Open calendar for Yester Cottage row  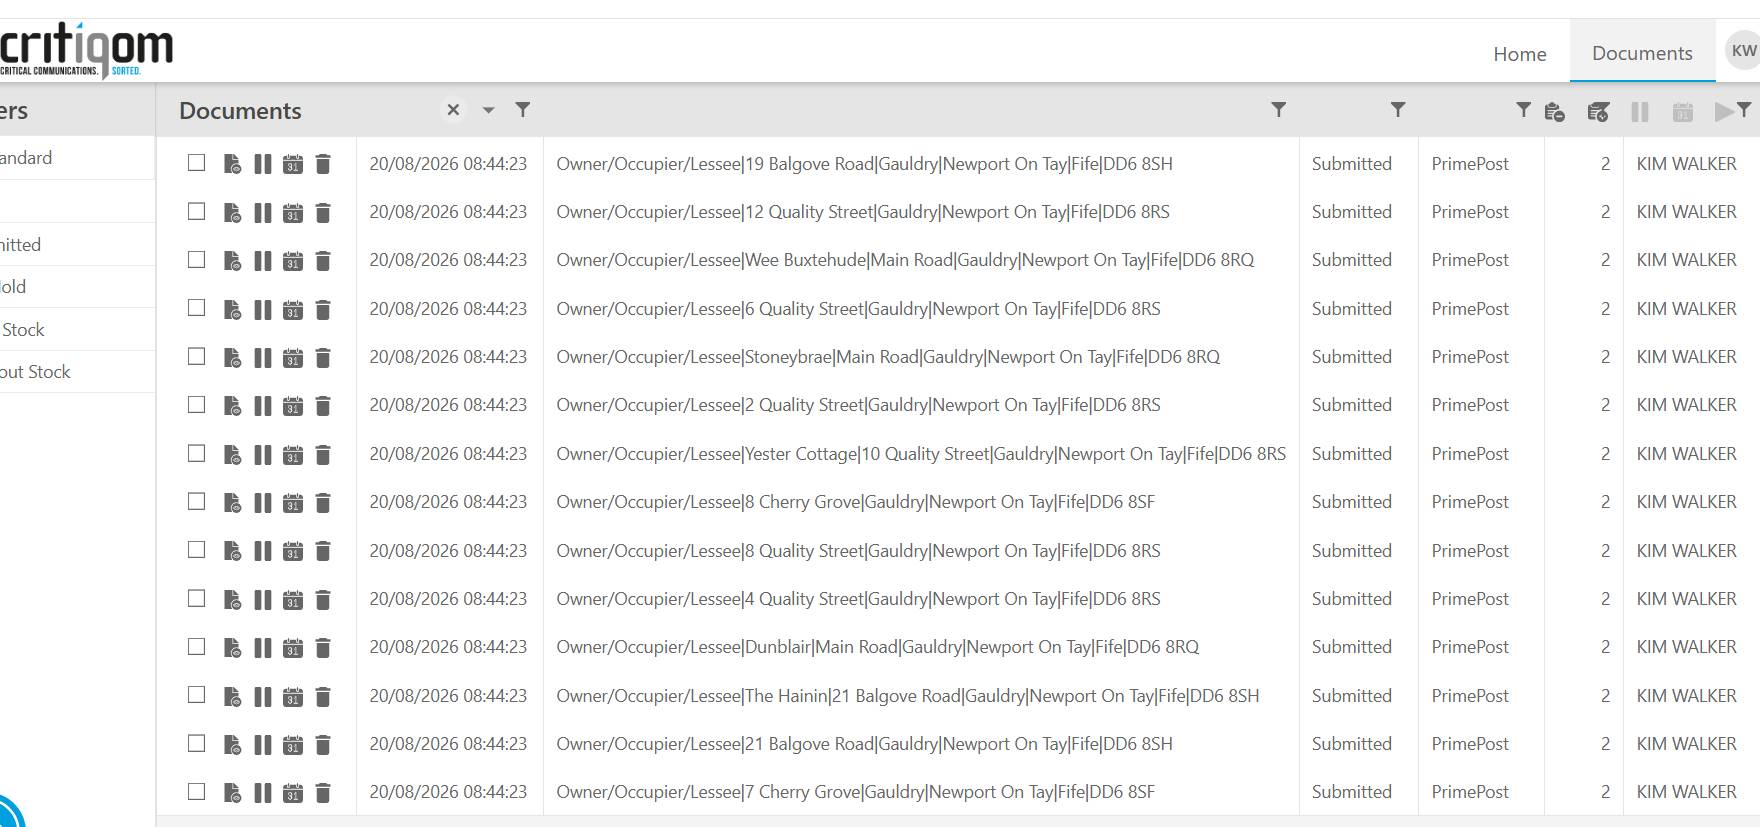pos(293,455)
